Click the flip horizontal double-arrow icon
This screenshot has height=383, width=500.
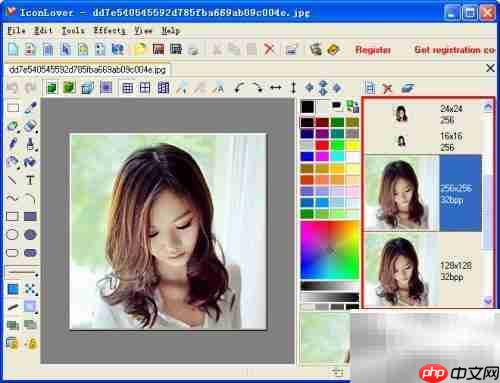tap(275, 88)
